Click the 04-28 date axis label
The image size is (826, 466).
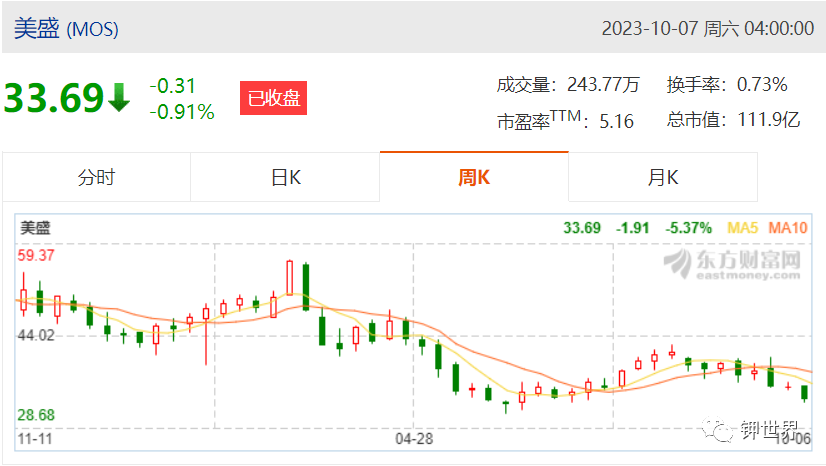coord(414,439)
